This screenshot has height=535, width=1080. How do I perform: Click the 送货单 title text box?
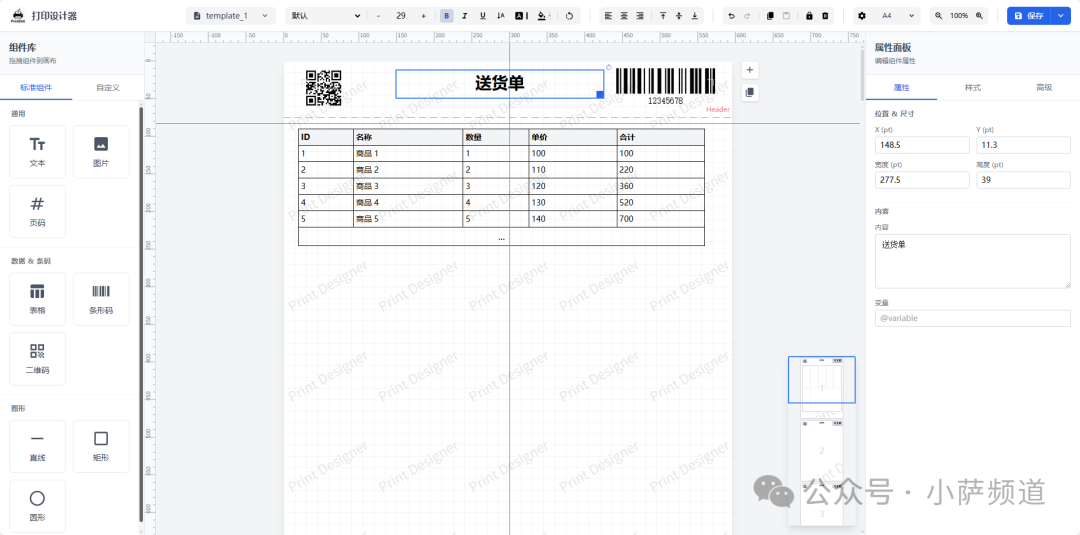[x=499, y=84]
